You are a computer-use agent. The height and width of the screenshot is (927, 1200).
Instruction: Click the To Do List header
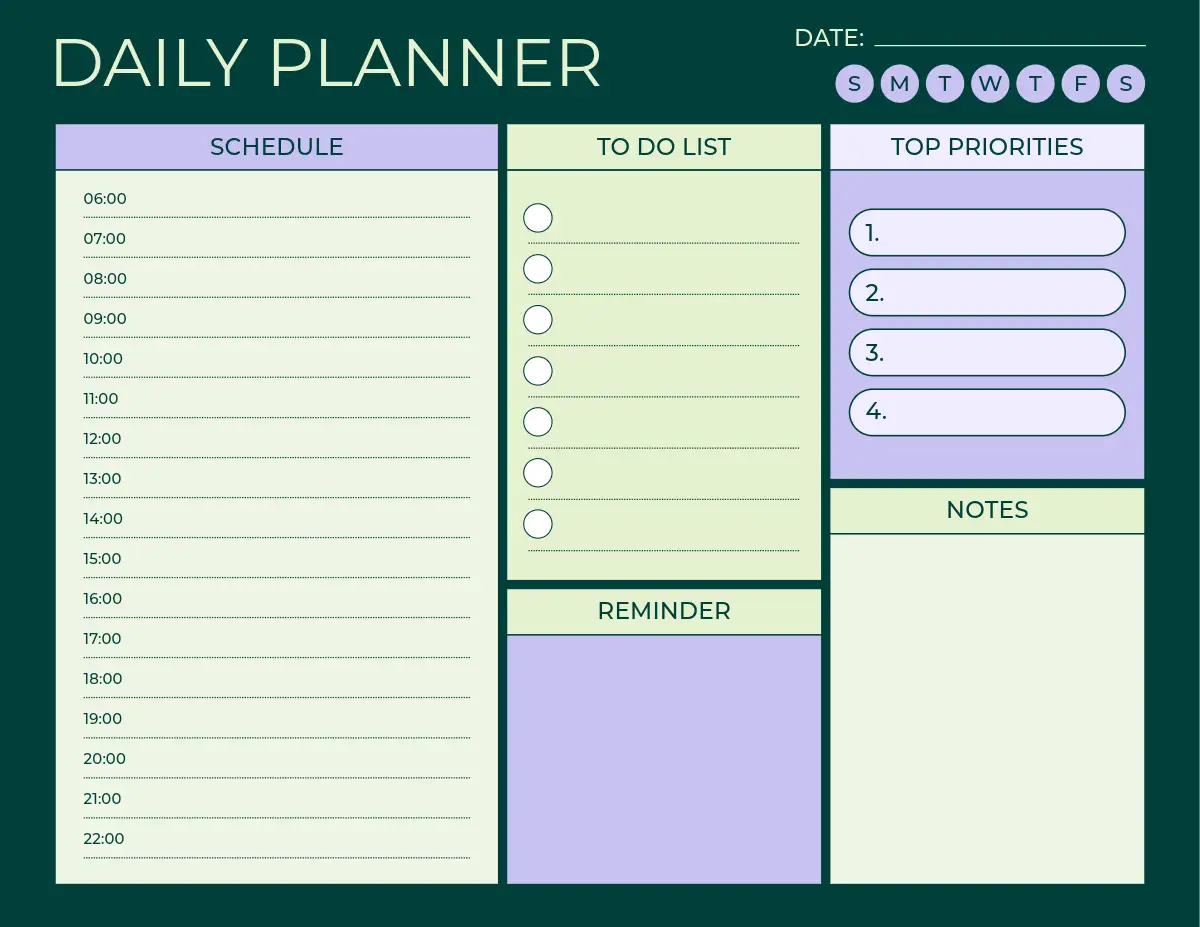coord(664,147)
